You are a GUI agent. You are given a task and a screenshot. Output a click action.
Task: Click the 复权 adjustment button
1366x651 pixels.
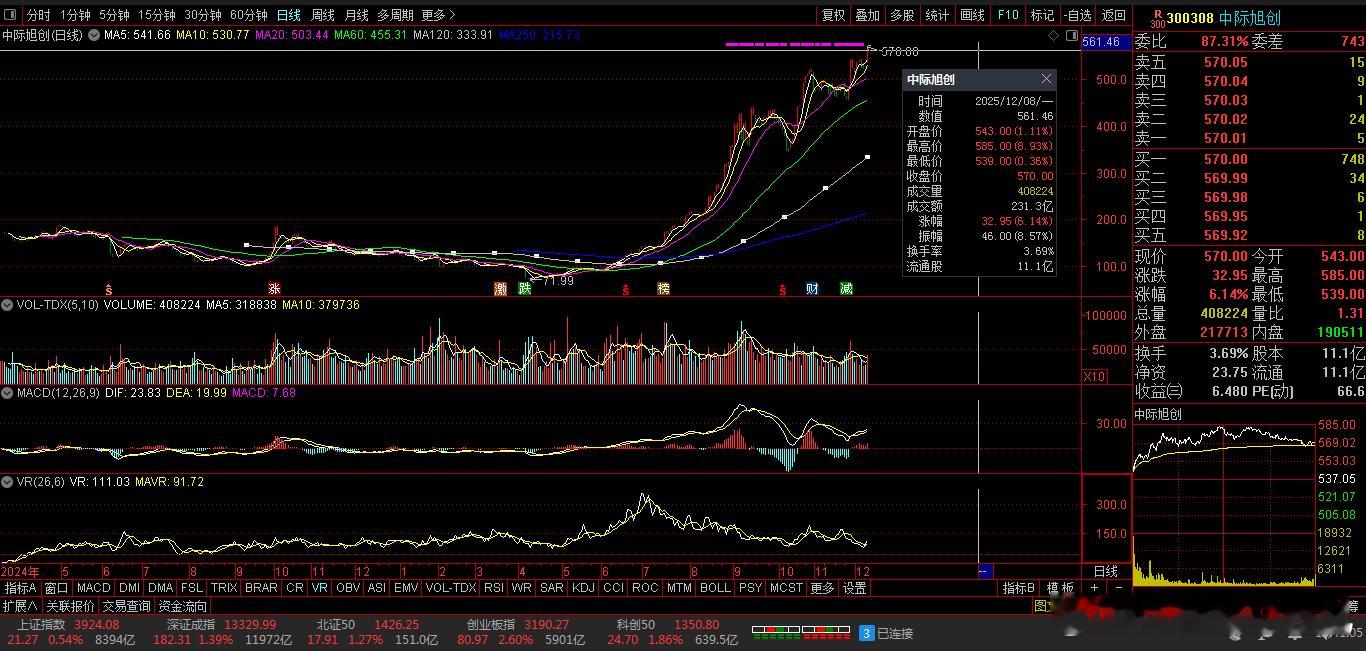(x=833, y=15)
